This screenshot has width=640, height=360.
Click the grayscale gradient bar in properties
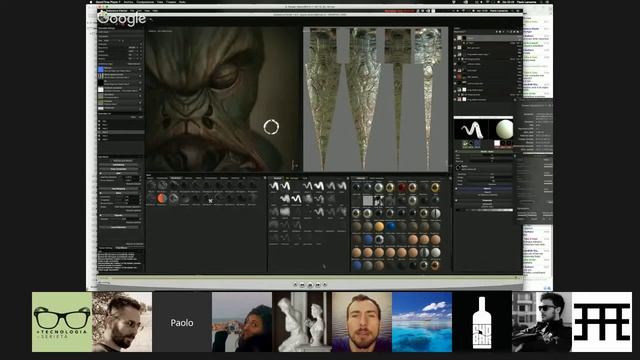[485, 210]
